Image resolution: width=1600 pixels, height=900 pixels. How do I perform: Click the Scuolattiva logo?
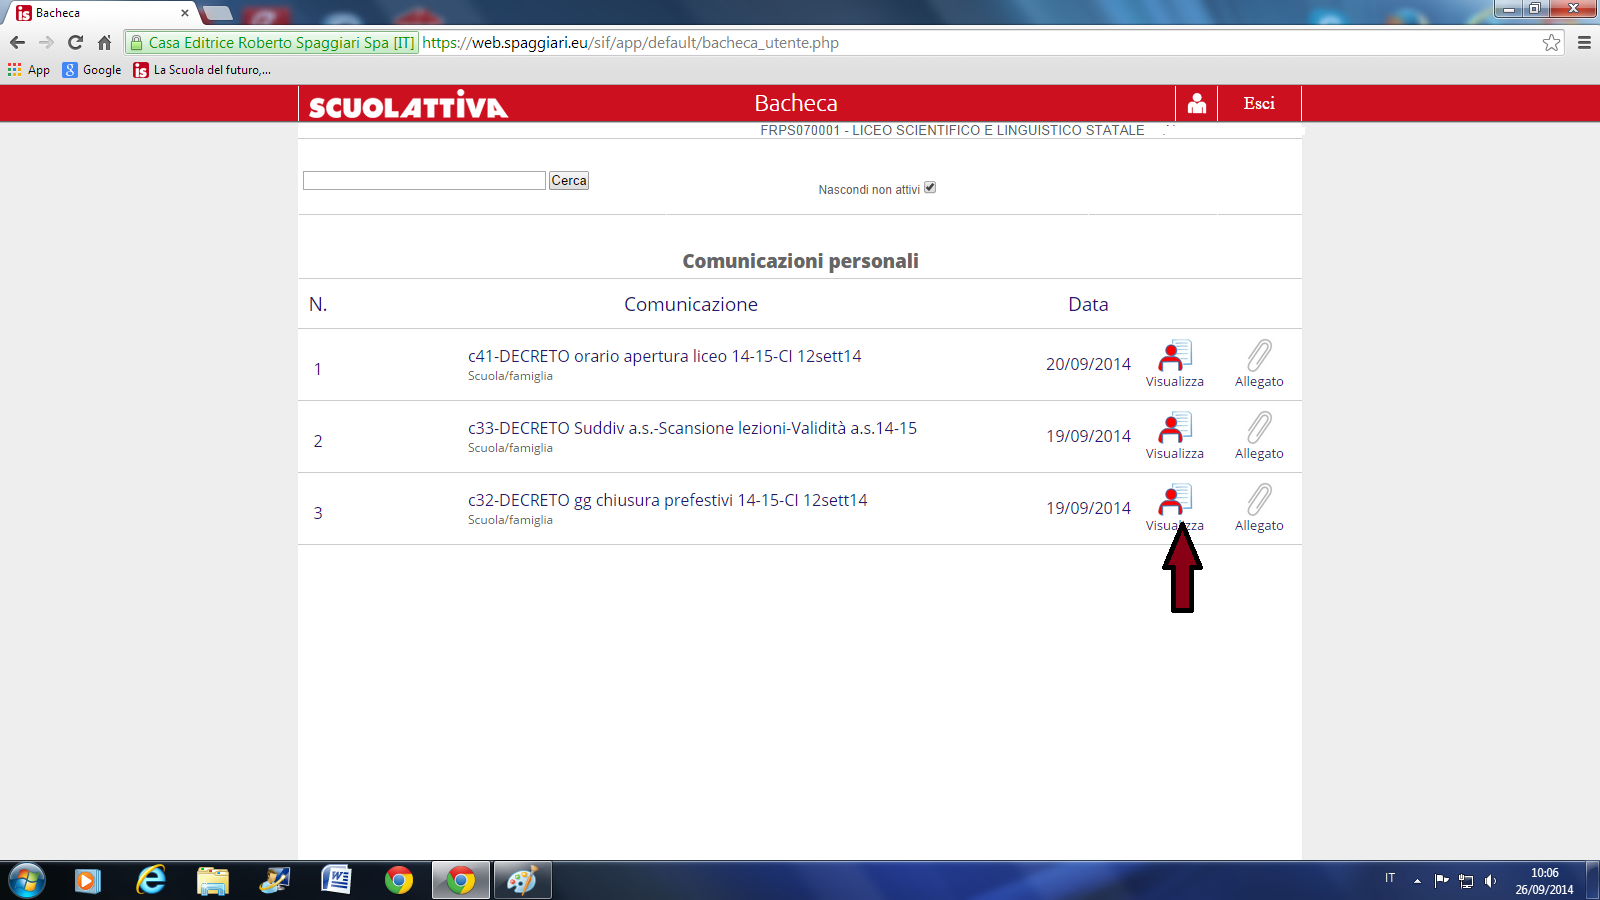click(408, 105)
